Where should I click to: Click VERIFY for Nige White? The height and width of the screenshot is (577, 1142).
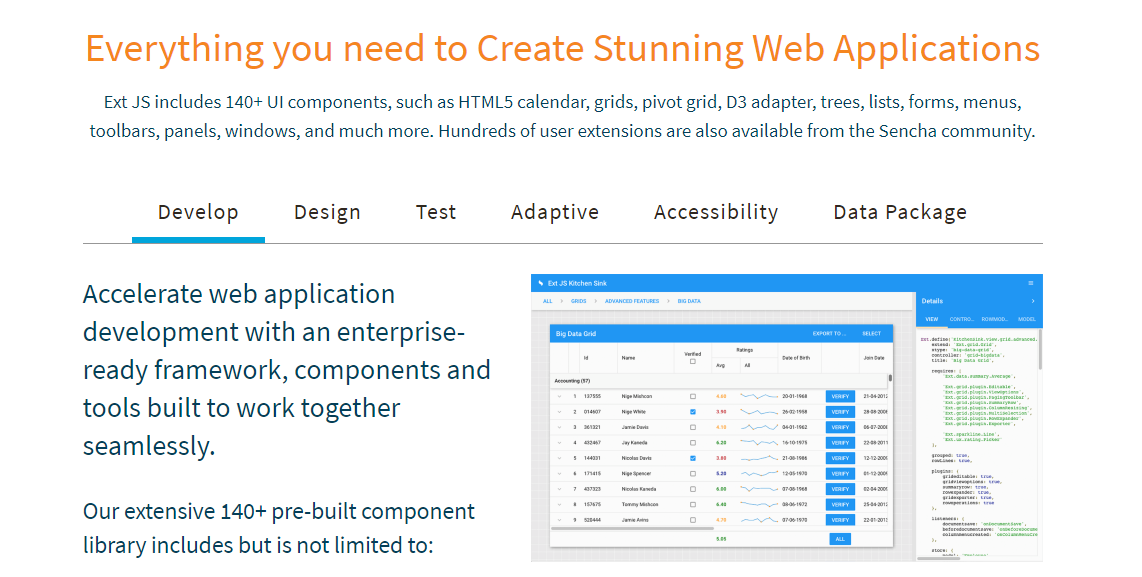point(840,412)
